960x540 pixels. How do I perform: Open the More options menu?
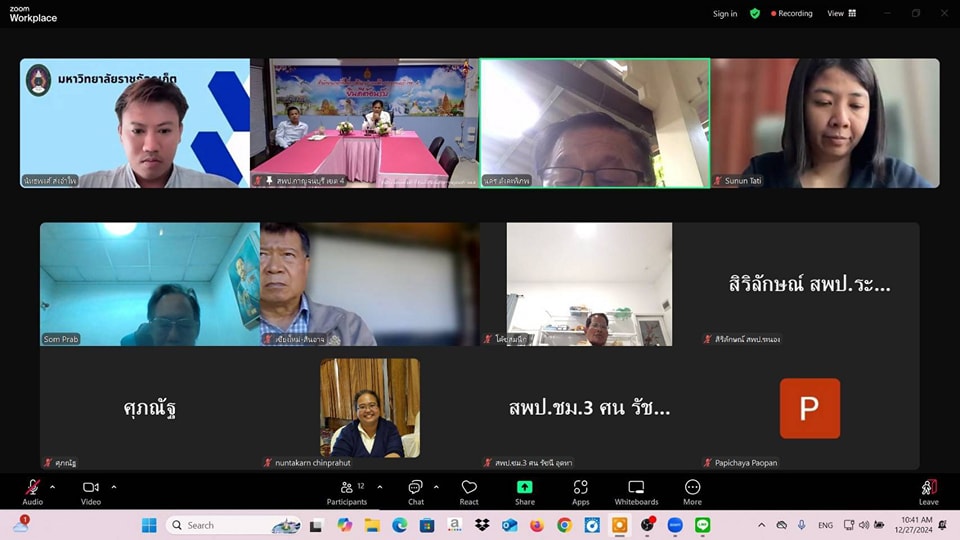point(692,492)
